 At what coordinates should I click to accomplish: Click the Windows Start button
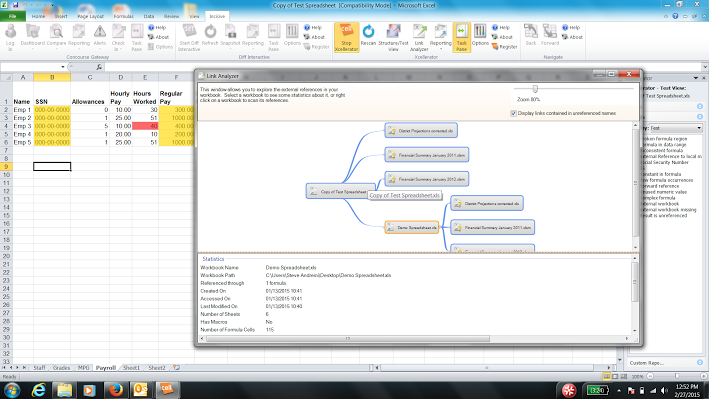[x=12, y=390]
